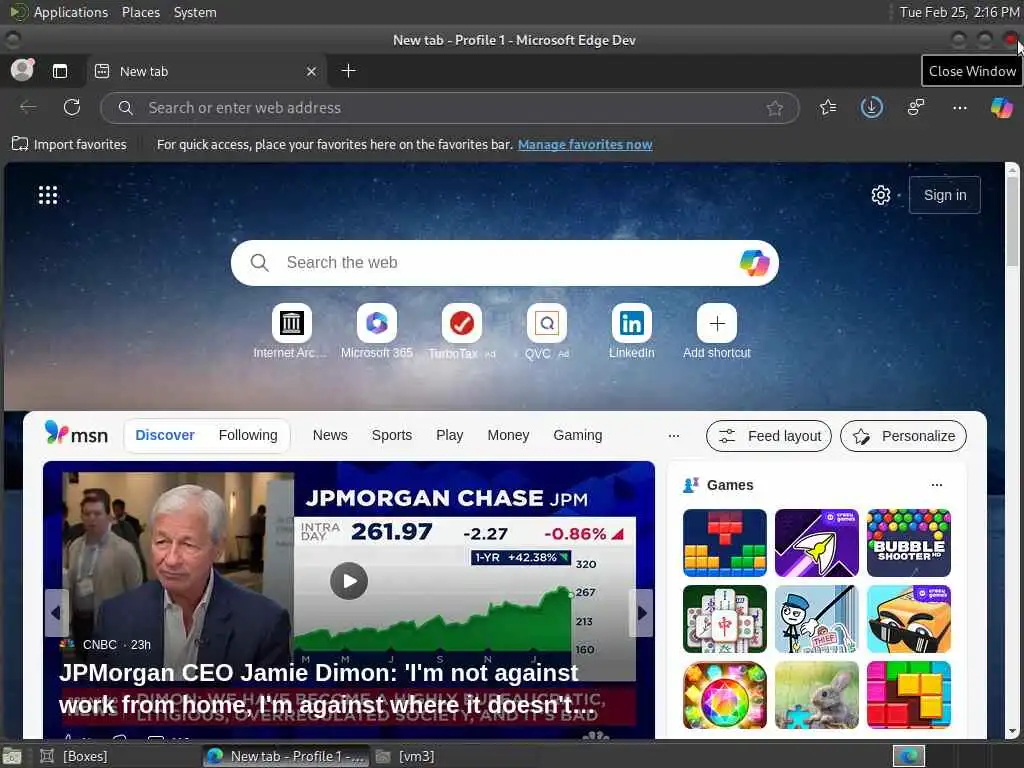Go to previous story carousel arrow
The image size is (1024, 768).
point(56,613)
